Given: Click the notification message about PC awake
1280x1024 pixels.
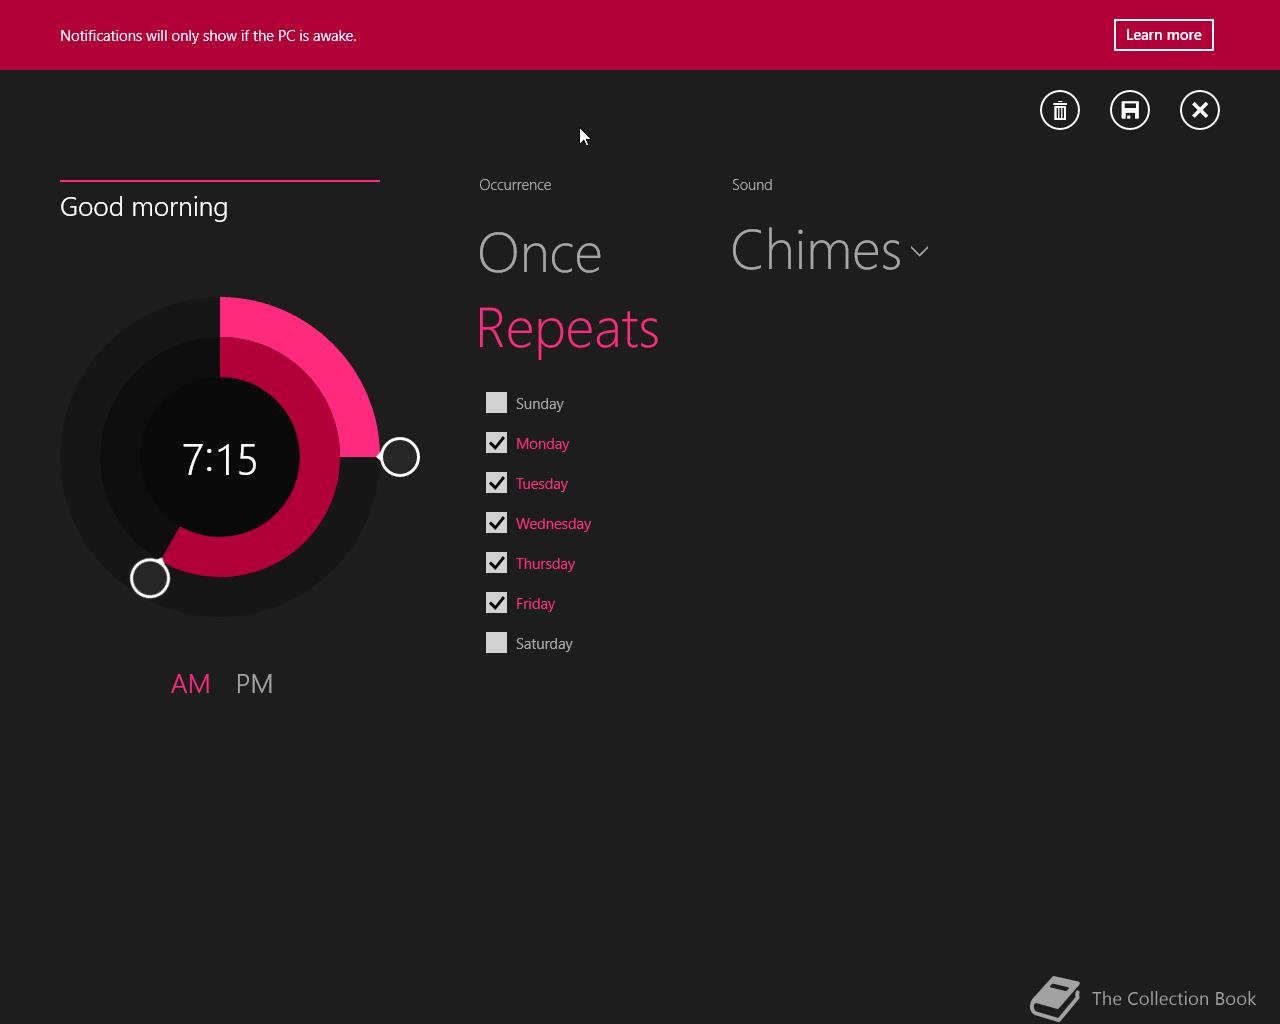Looking at the screenshot, I should coord(208,36).
